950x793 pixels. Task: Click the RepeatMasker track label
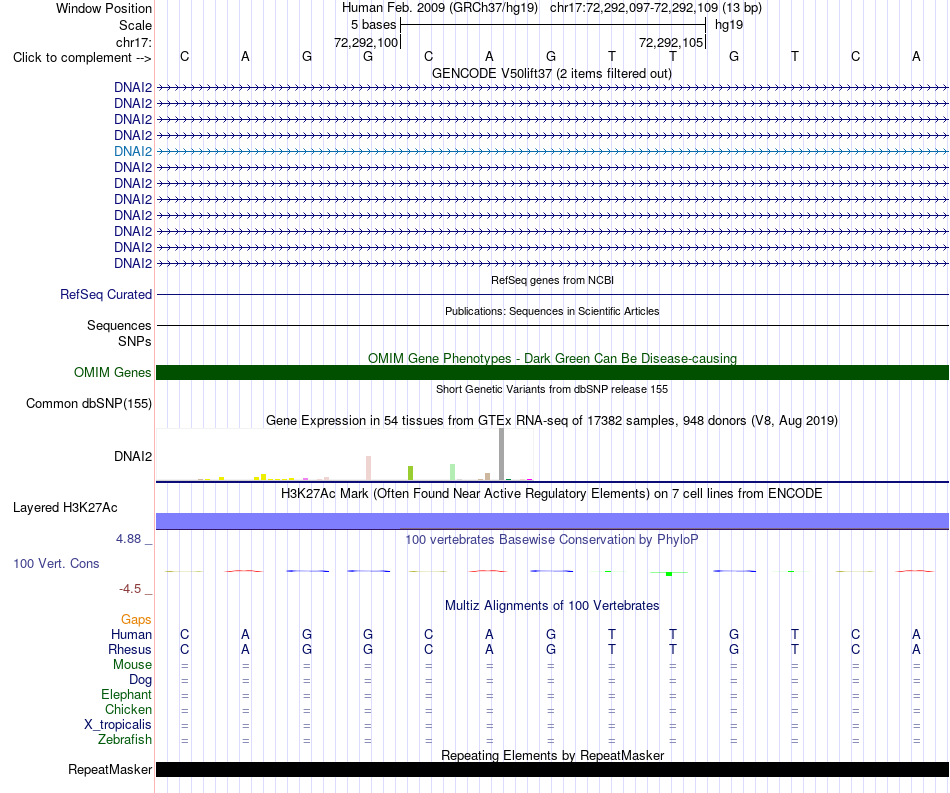pos(110,769)
